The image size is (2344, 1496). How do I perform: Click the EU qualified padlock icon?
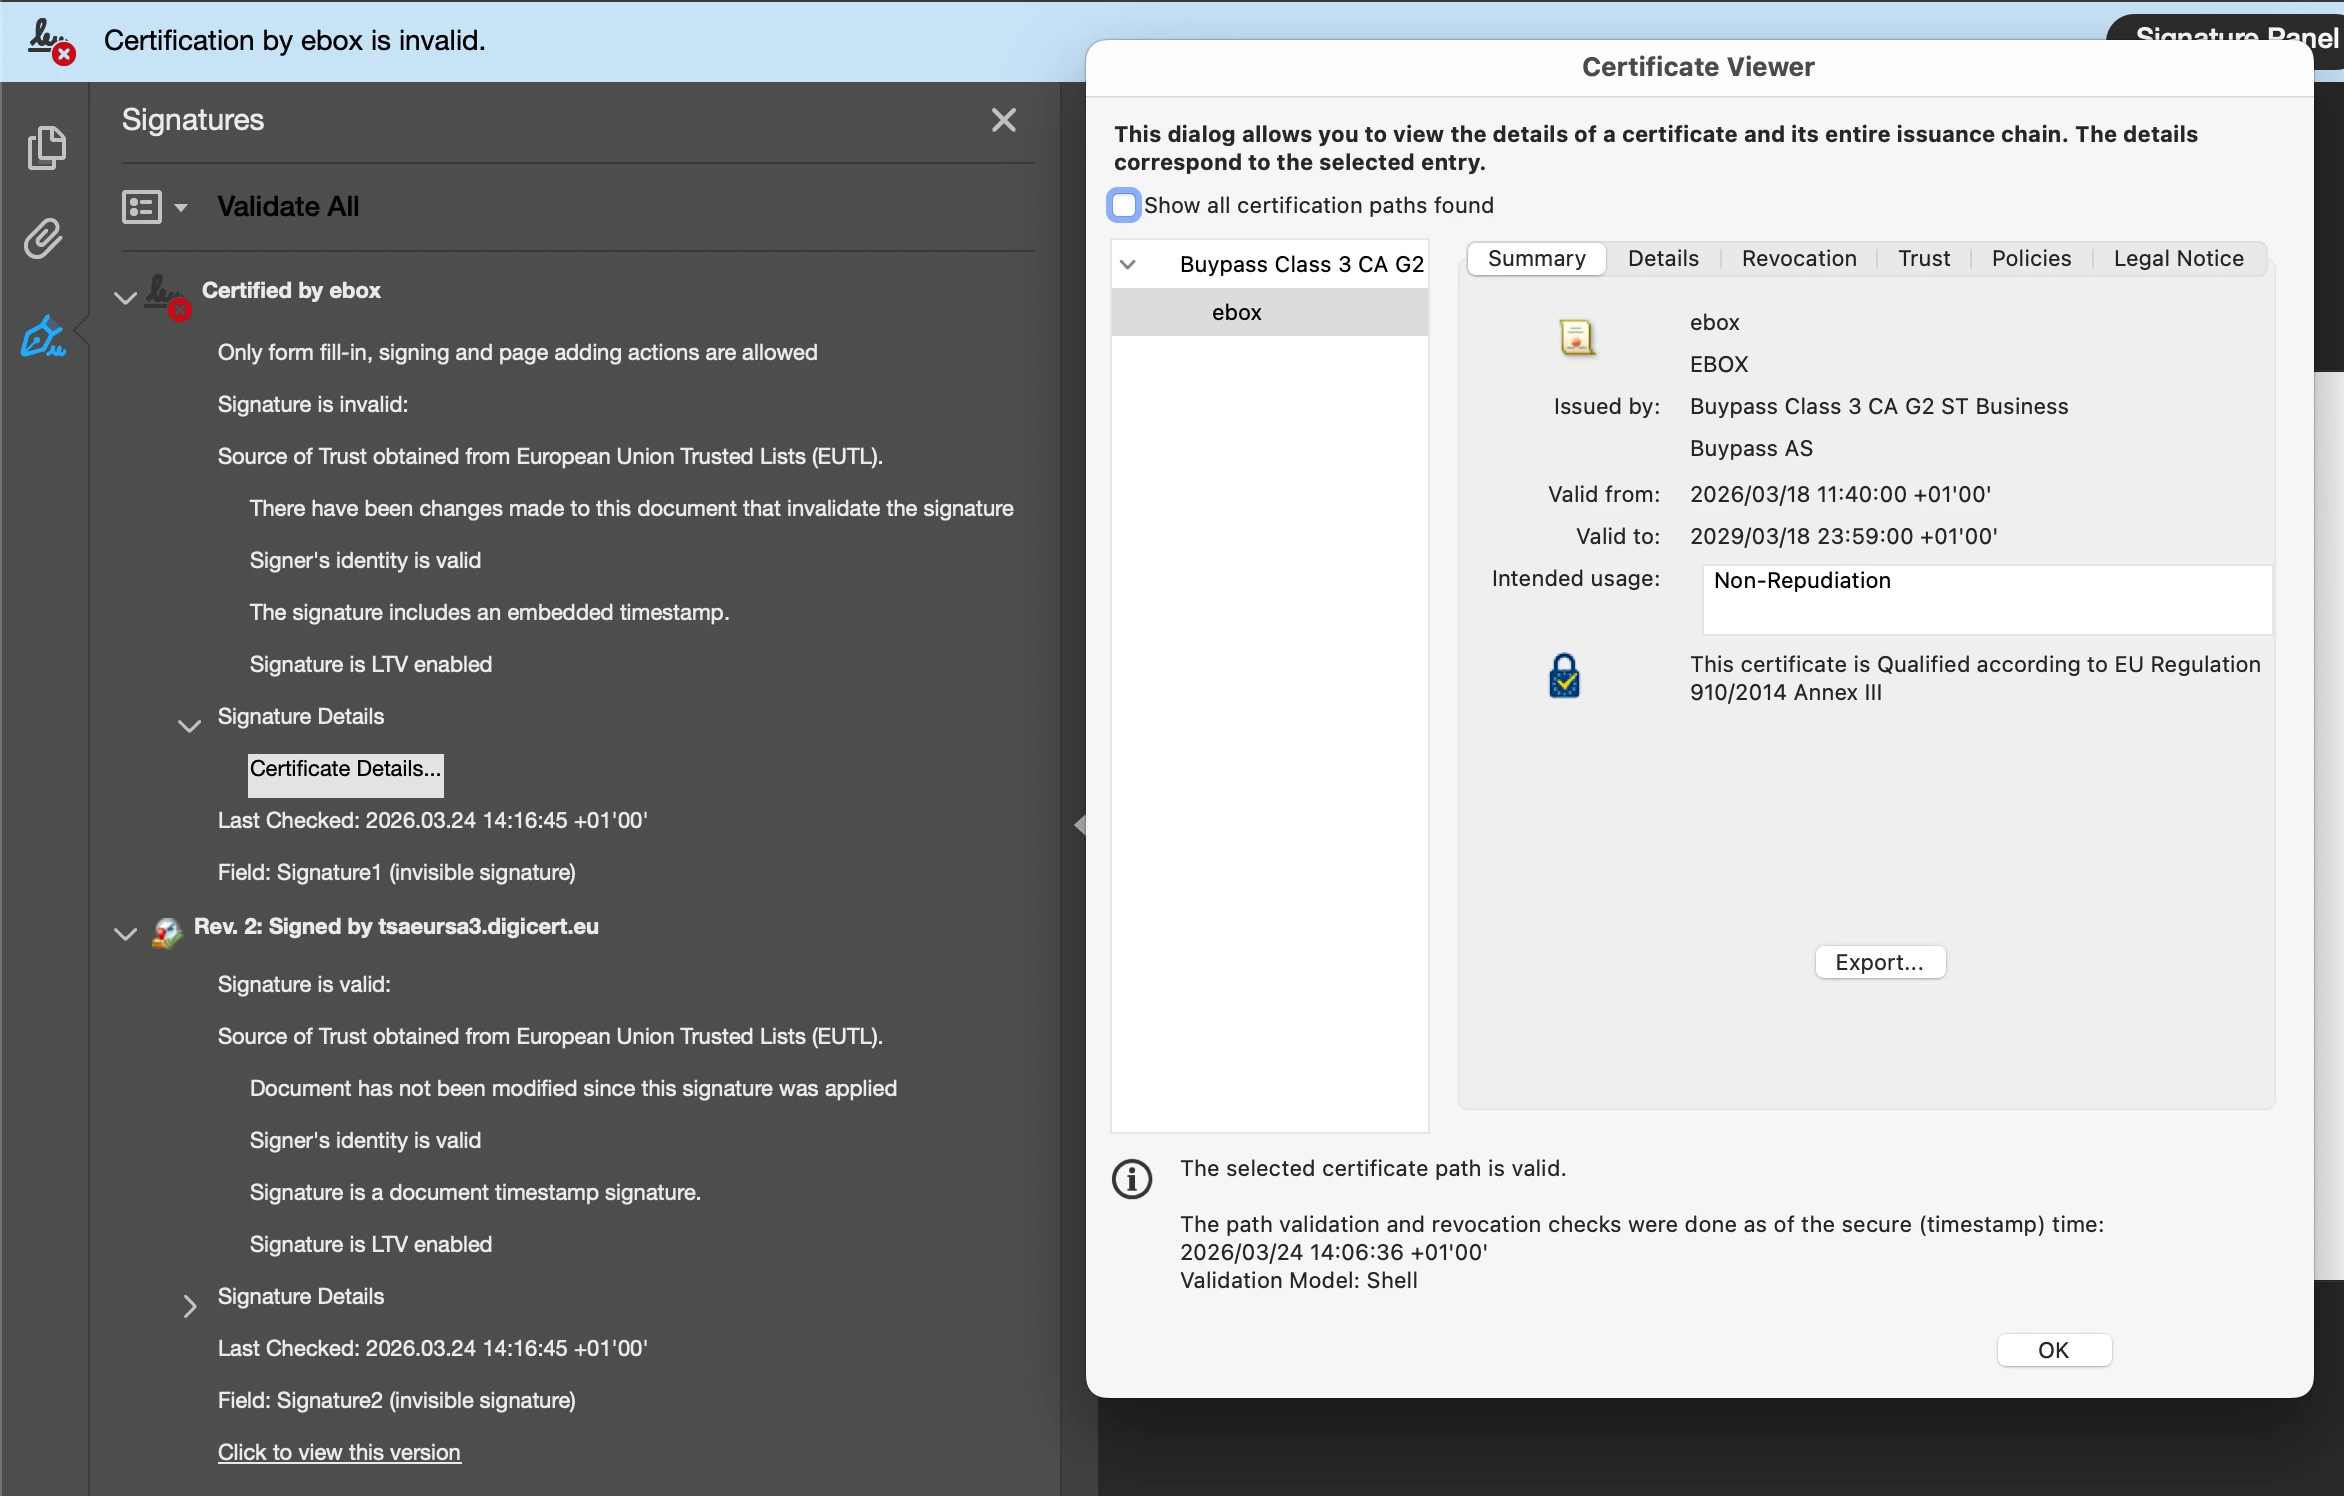click(x=1564, y=677)
